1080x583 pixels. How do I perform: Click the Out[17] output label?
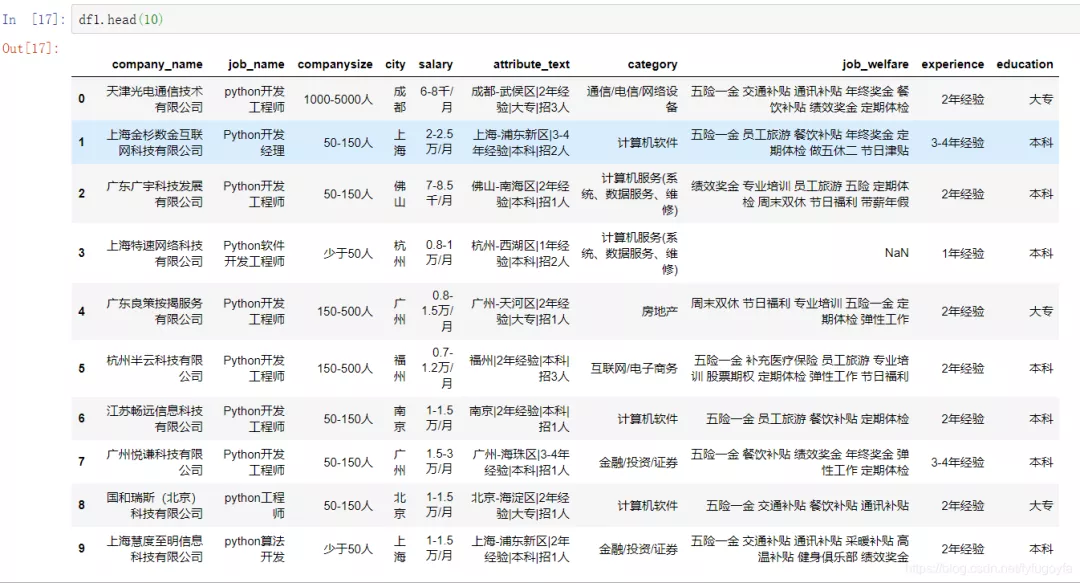(x=28, y=47)
